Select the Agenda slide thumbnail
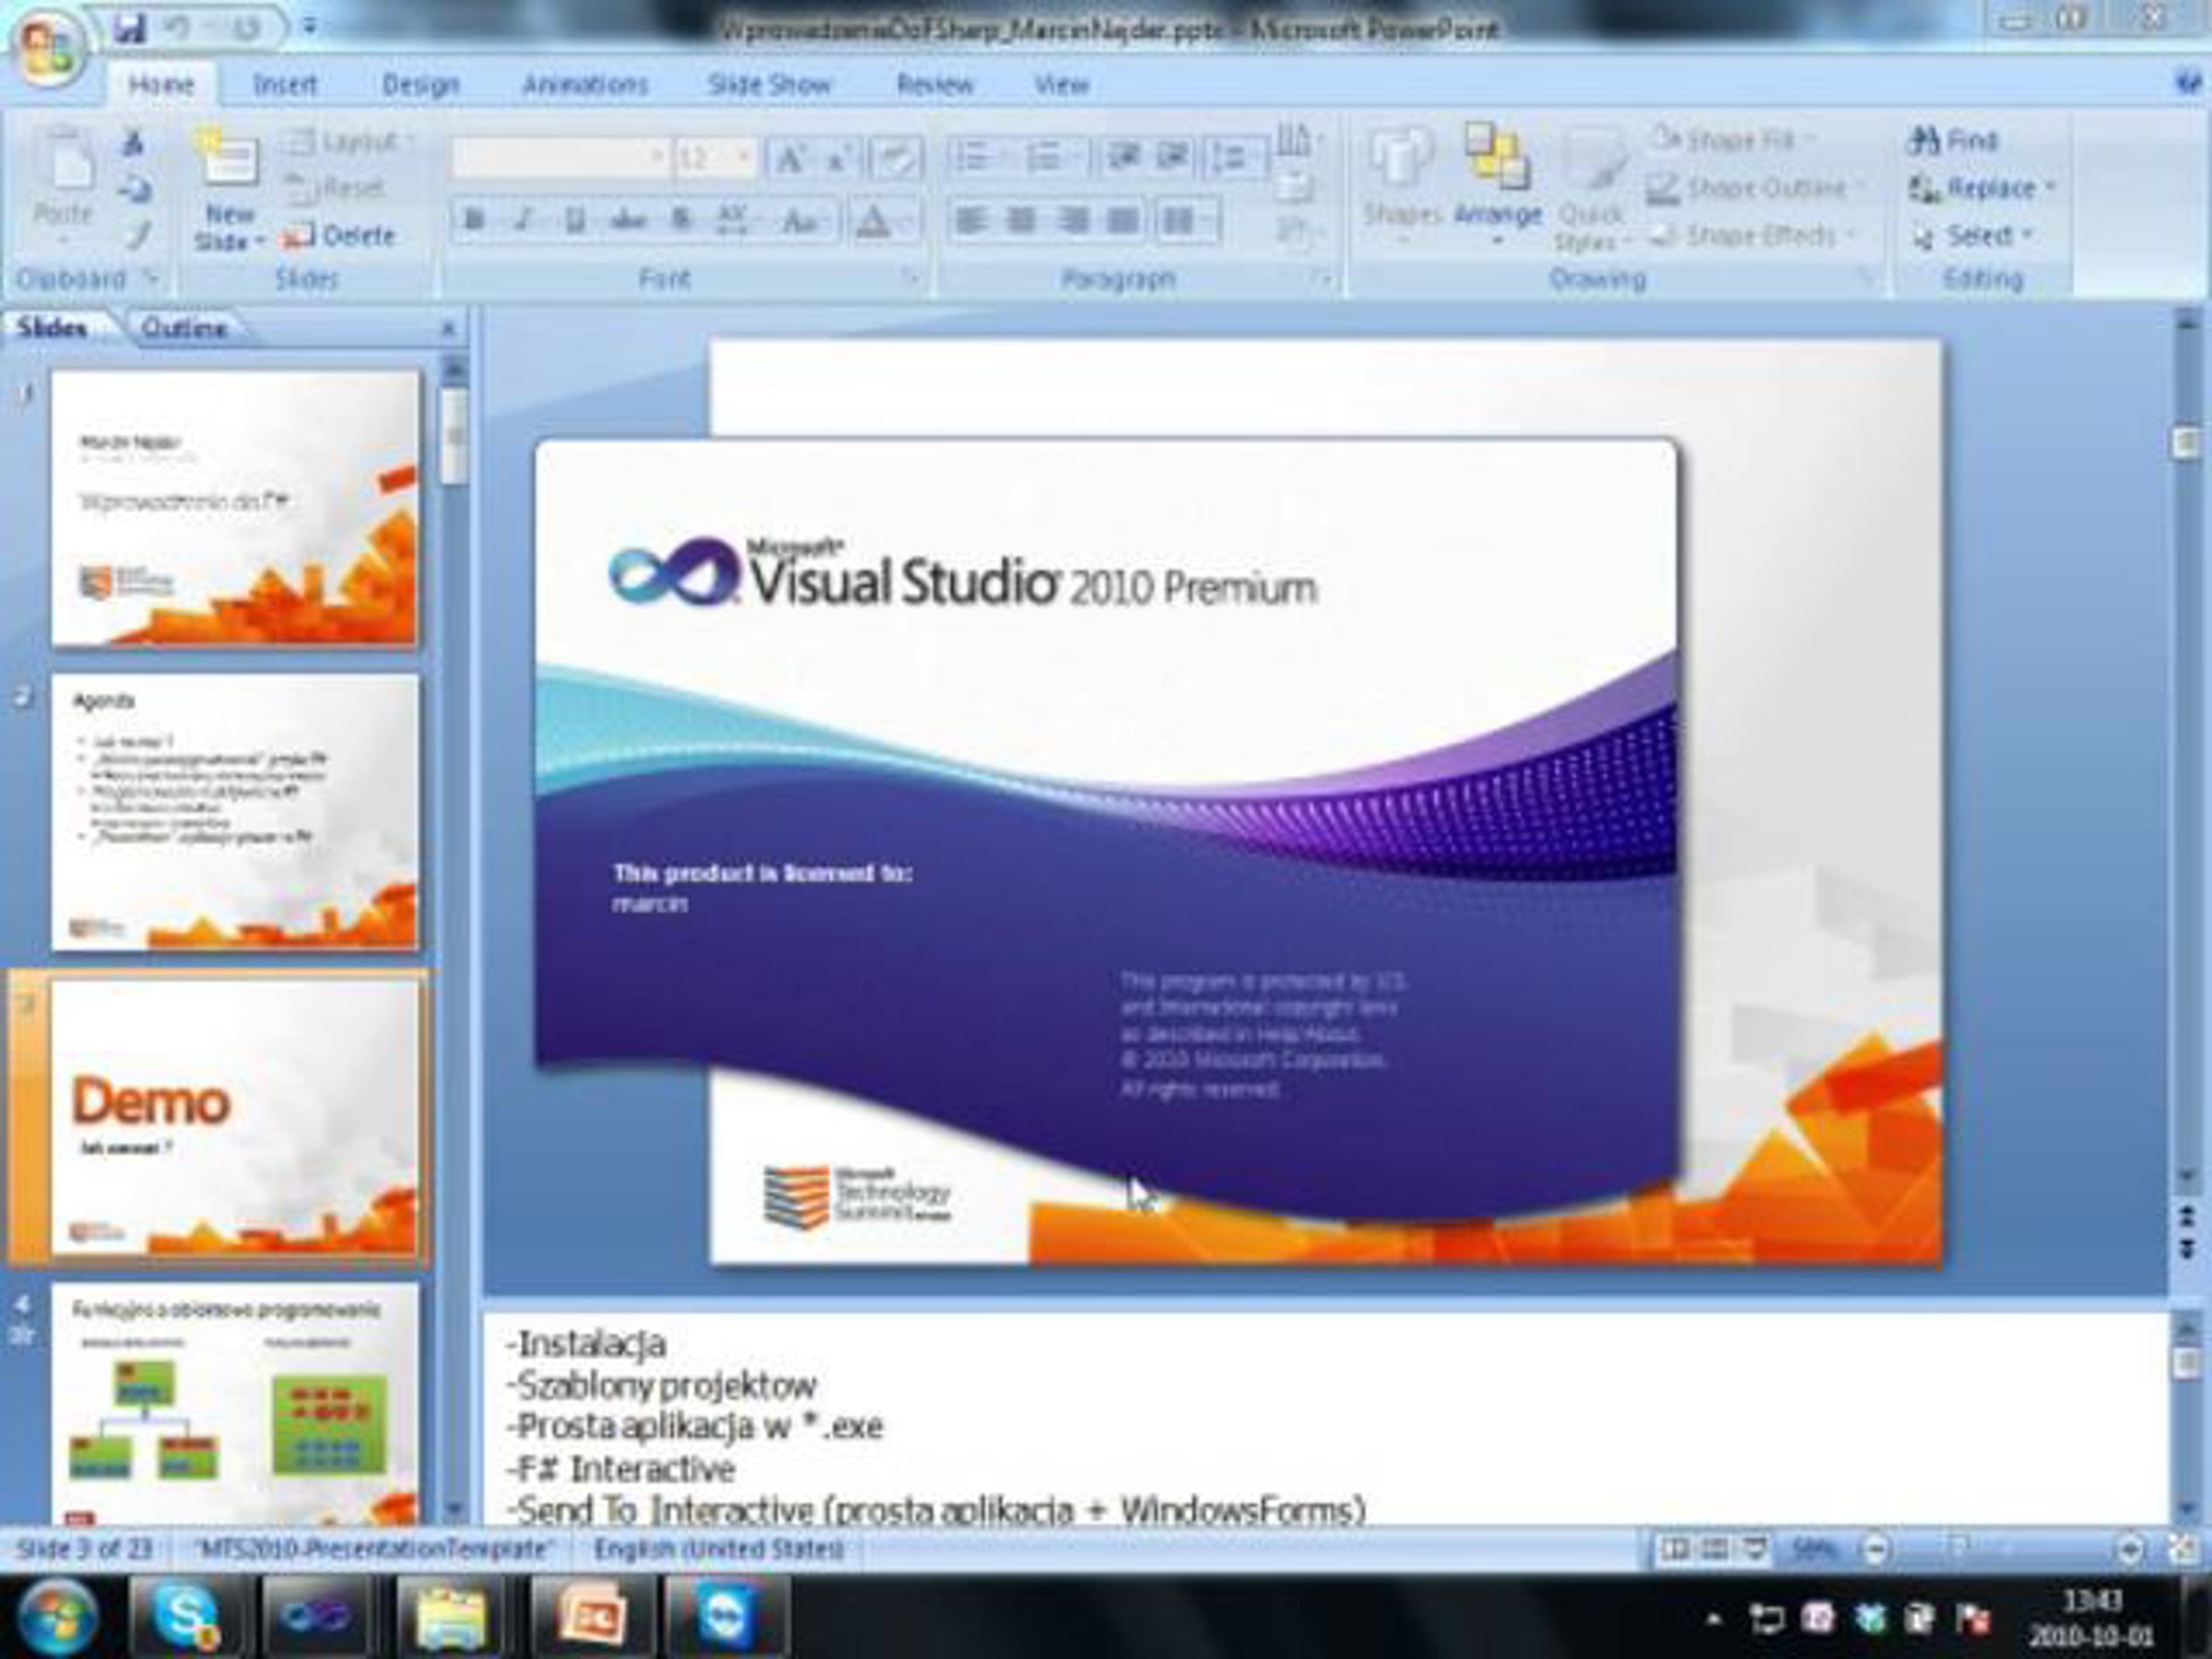The image size is (2212, 1659). pos(235,811)
